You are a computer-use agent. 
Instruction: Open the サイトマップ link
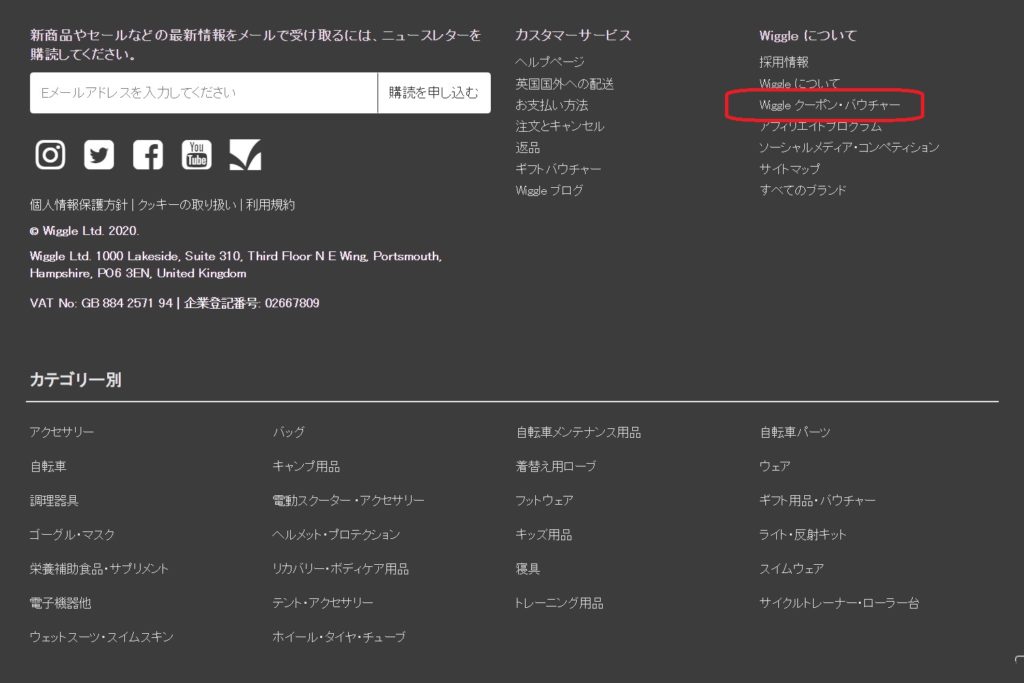pos(789,169)
